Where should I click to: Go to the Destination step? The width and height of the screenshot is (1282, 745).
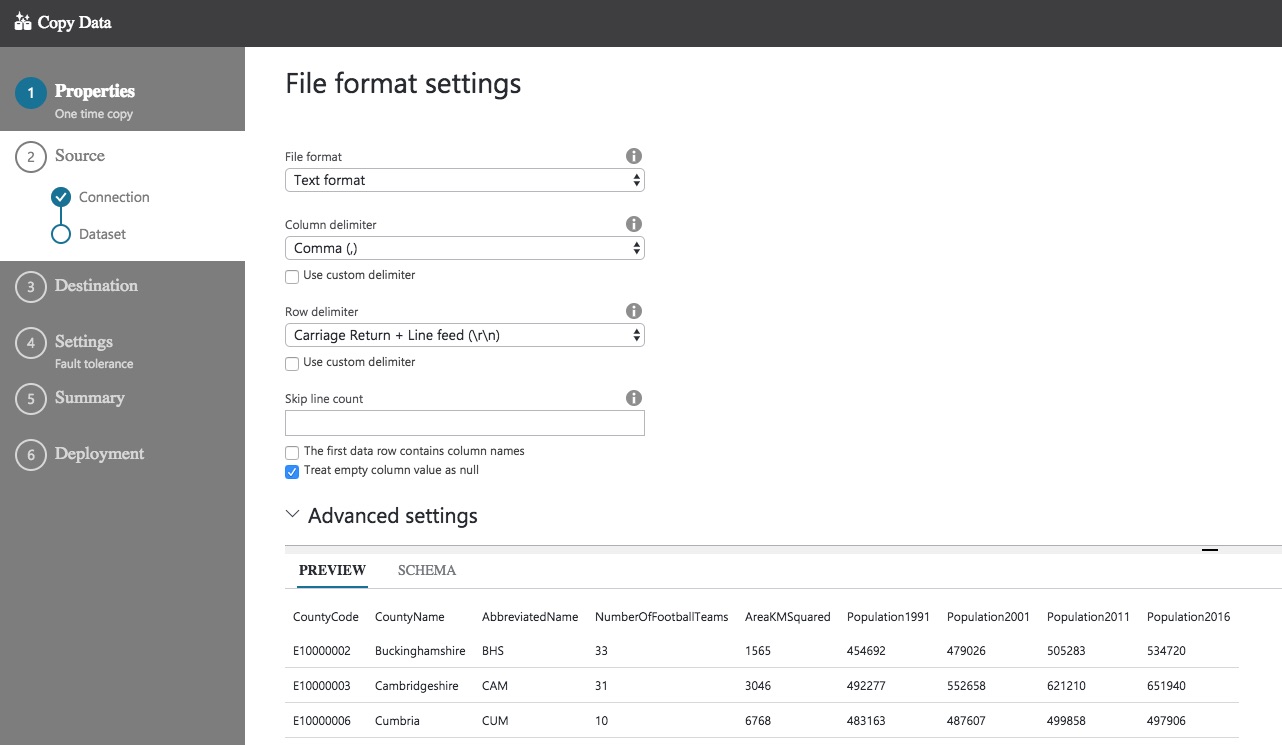(96, 286)
